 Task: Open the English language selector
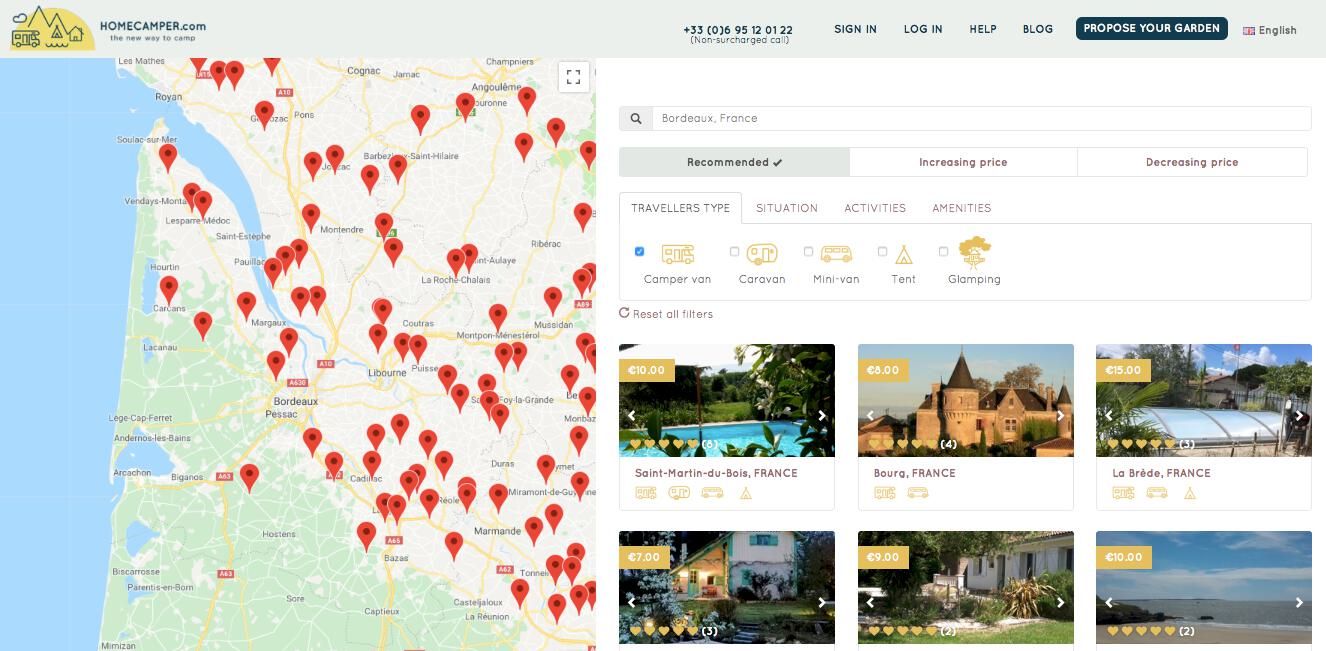[x=1269, y=30]
